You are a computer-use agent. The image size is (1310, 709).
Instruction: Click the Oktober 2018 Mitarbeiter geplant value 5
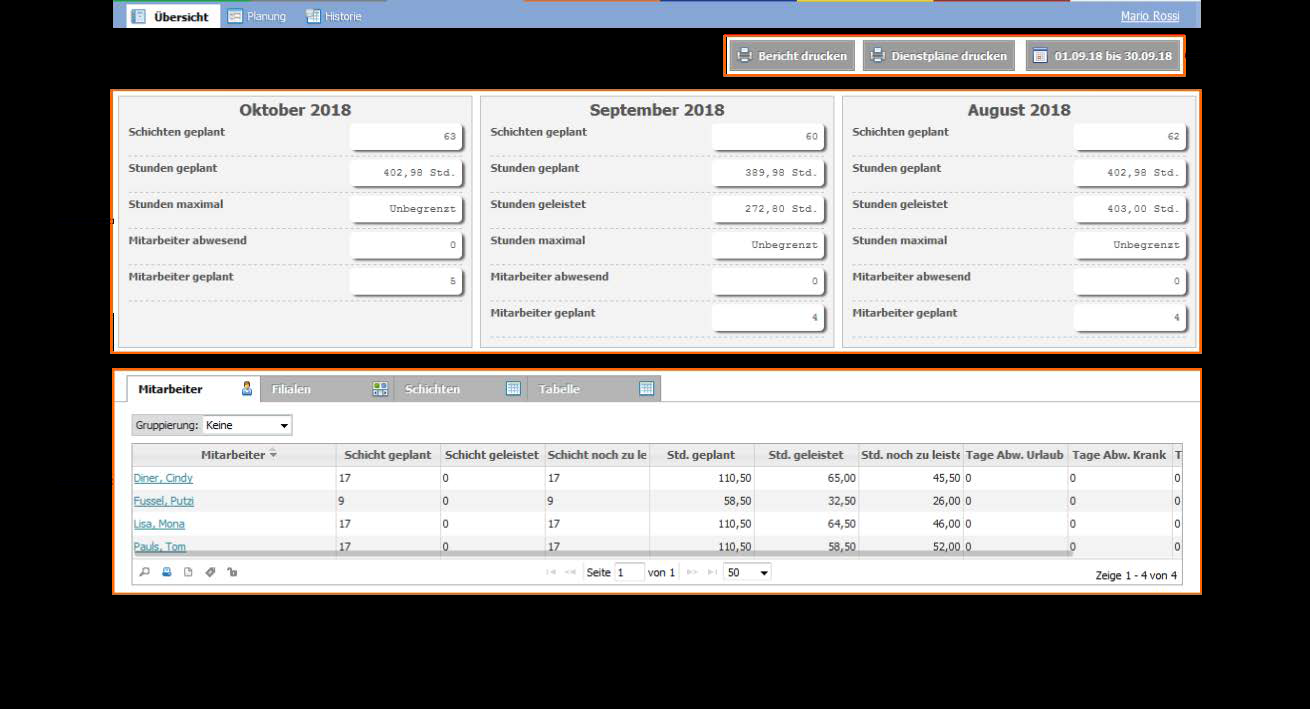click(406, 282)
